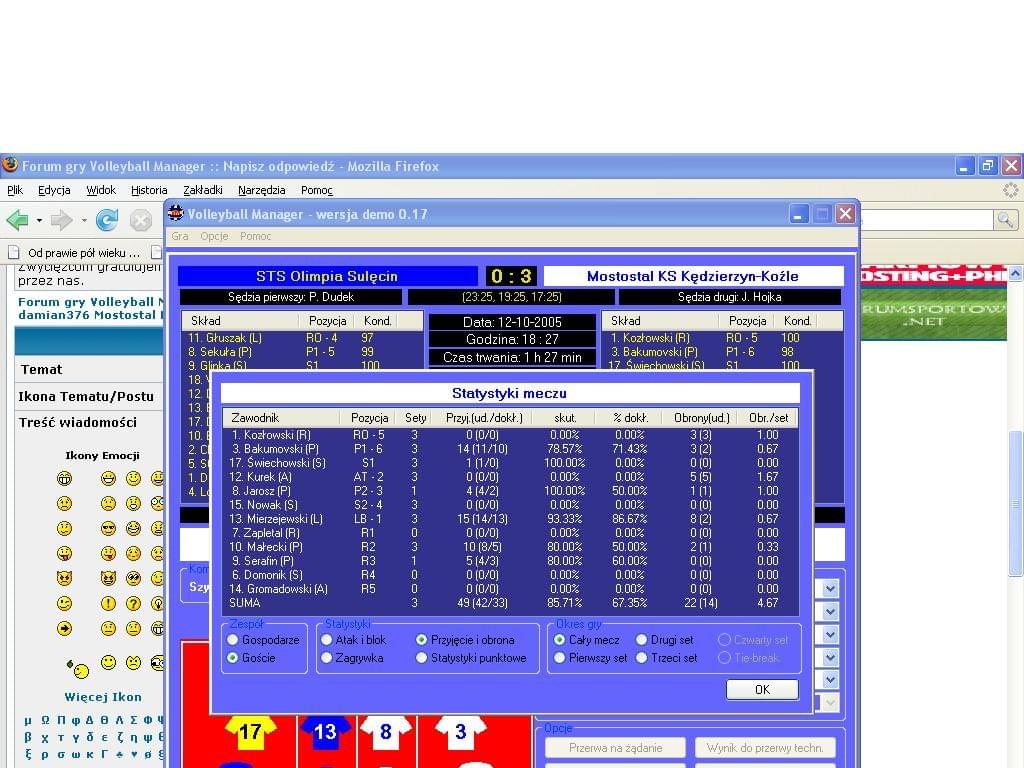This screenshot has width=1024, height=768.
Task: Select Pierwszy set game period
Action: coord(559,658)
